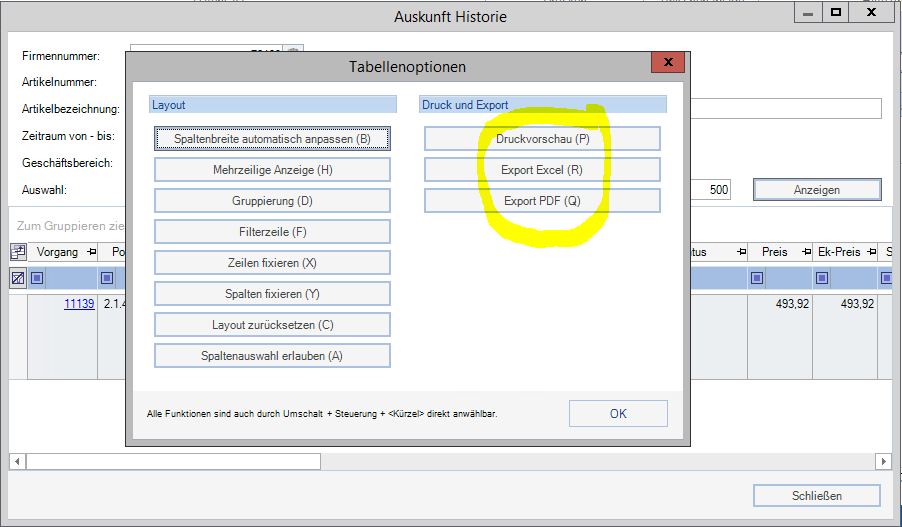Open filter operator for Vorgang column
Screen dimensions: 902x527
click(38, 278)
